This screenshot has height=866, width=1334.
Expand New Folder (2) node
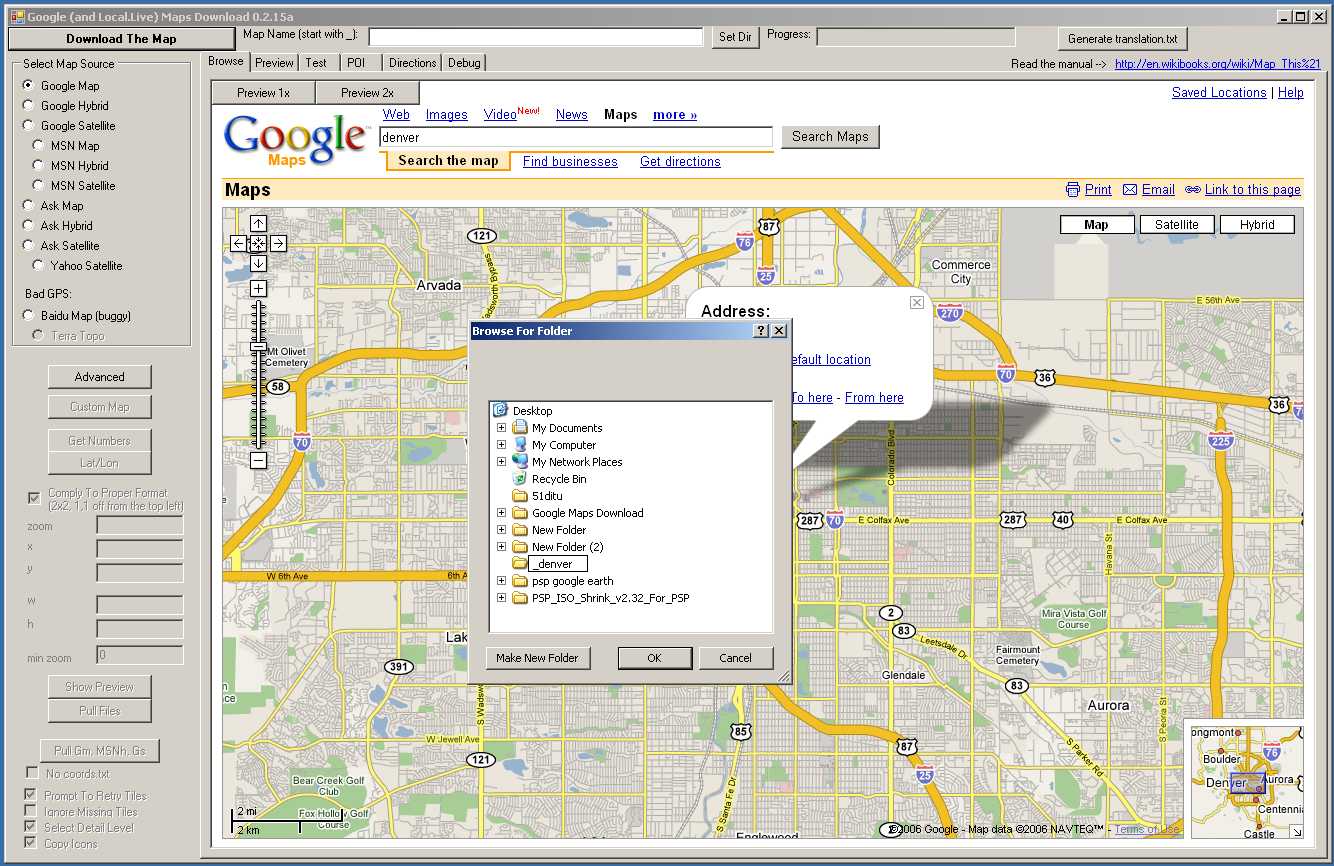point(501,547)
